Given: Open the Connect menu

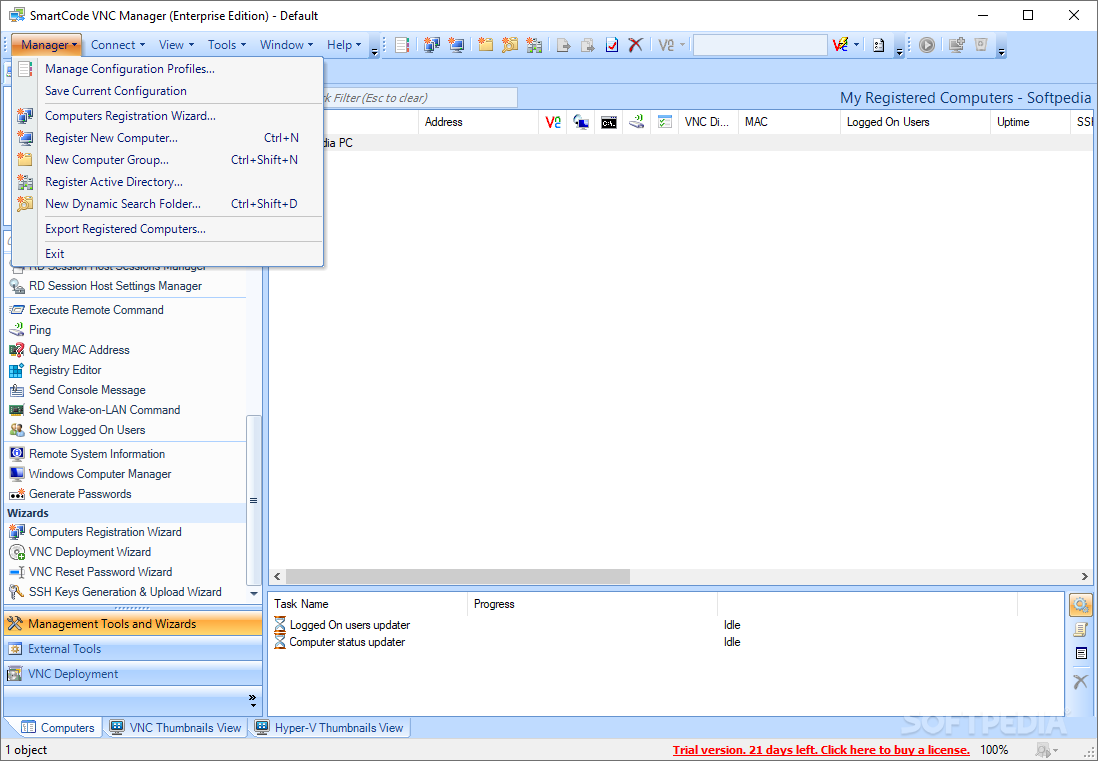Looking at the screenshot, I should [x=118, y=45].
